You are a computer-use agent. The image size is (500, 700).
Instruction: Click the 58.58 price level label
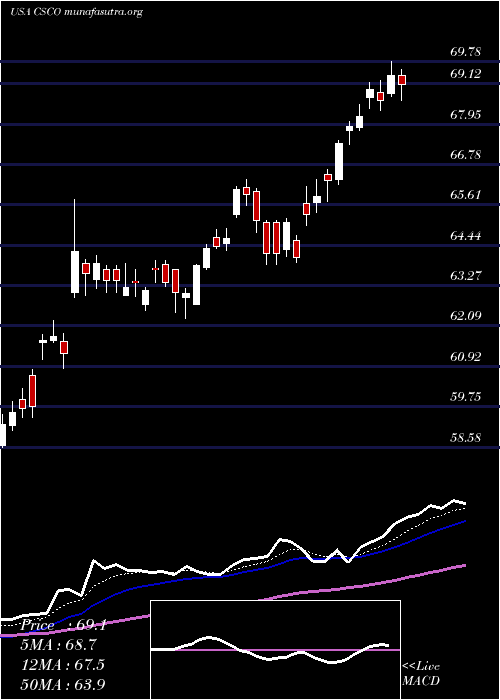click(466, 438)
